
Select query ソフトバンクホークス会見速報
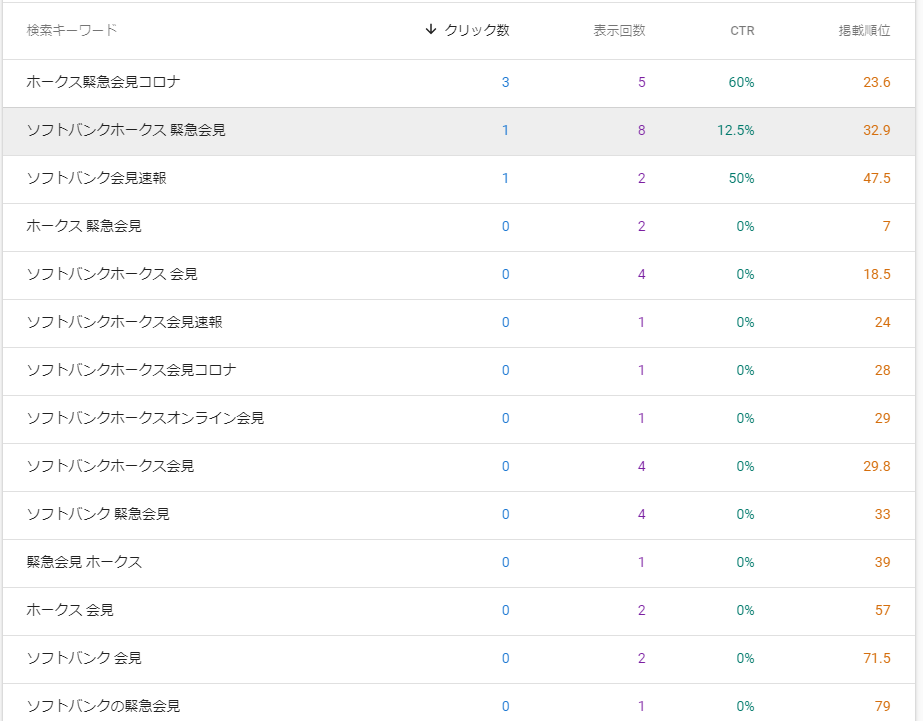click(125, 322)
